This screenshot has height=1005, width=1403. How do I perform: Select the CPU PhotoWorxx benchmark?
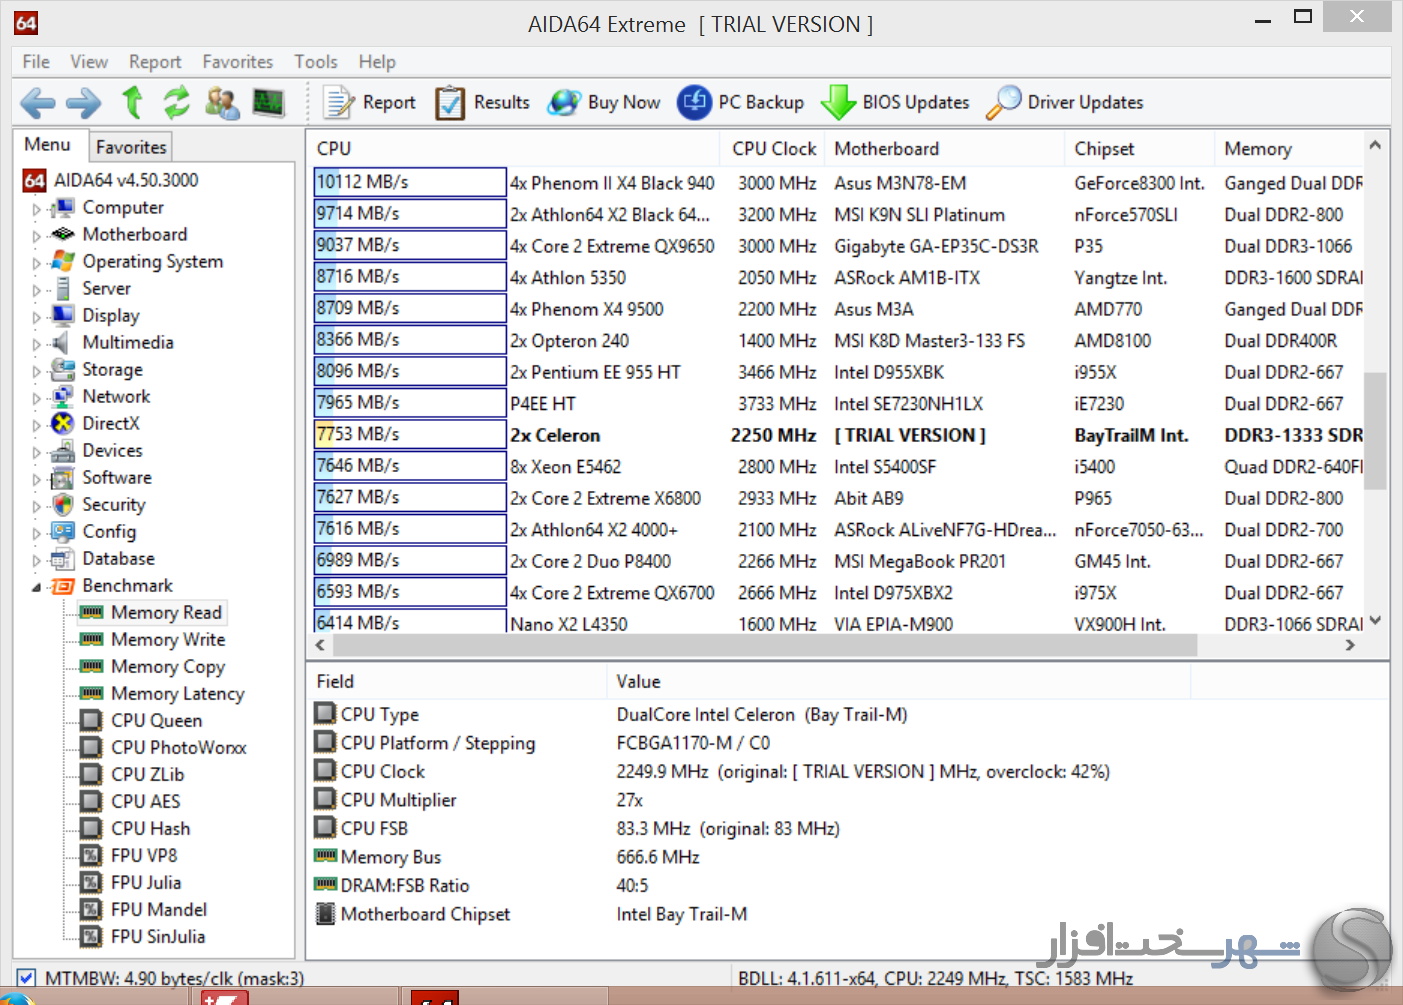point(179,748)
